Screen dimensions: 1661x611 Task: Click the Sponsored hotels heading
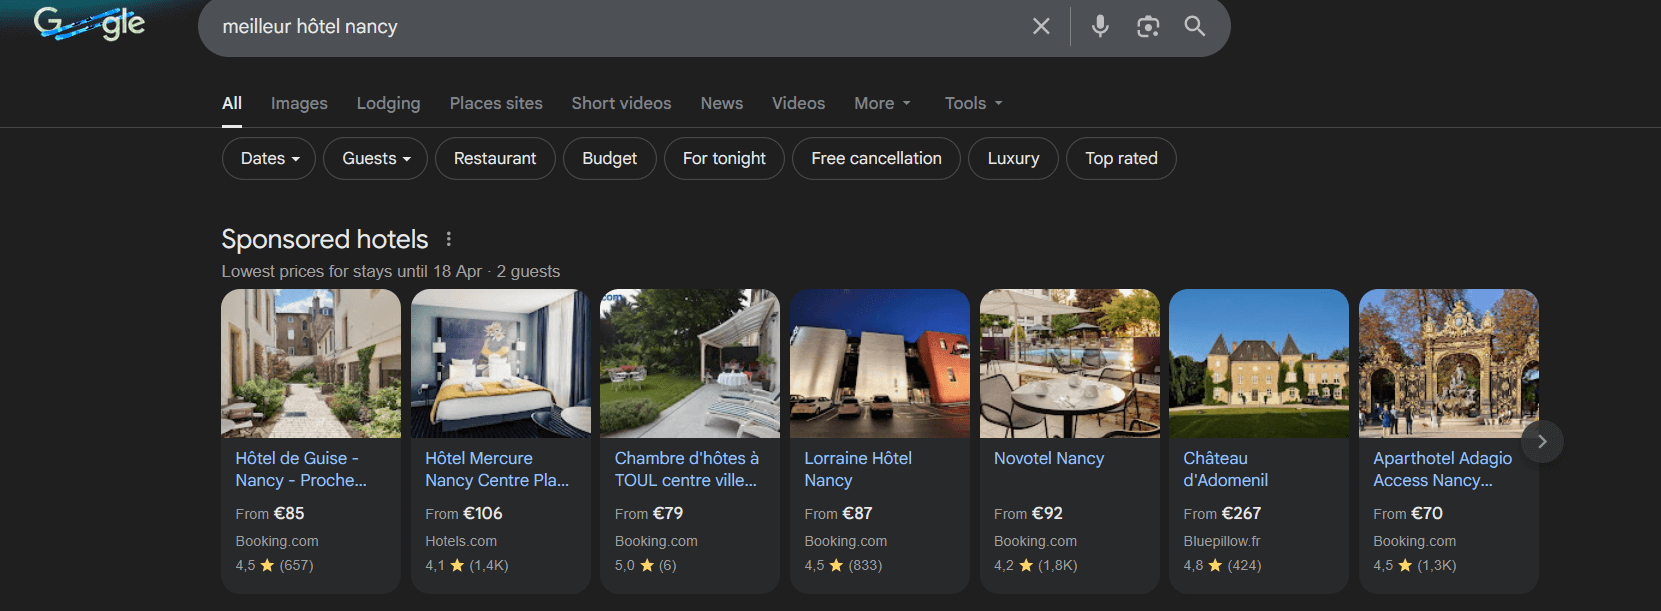(x=325, y=239)
